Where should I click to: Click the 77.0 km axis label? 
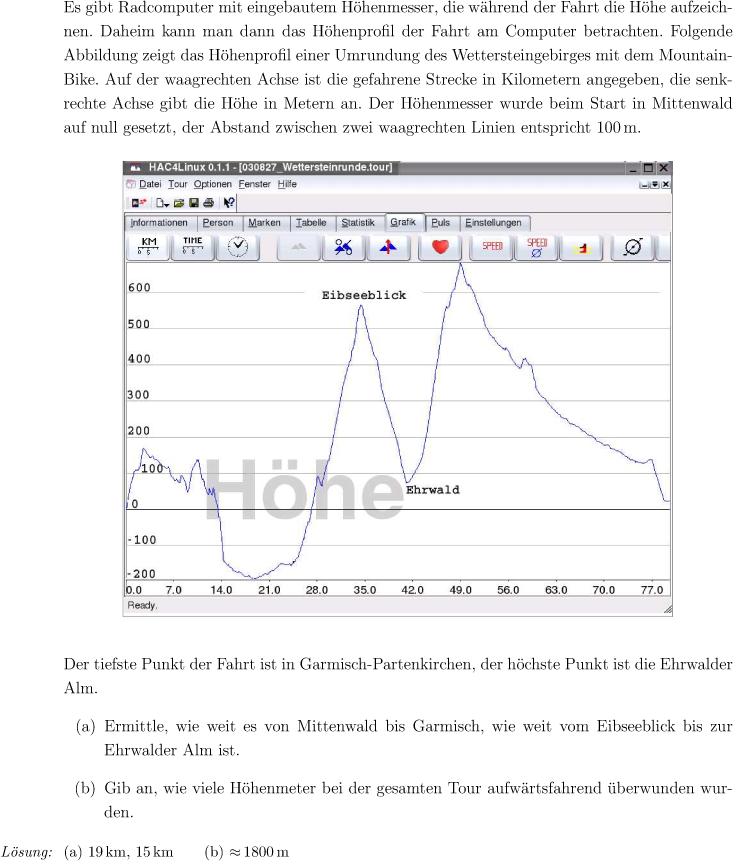tap(652, 590)
